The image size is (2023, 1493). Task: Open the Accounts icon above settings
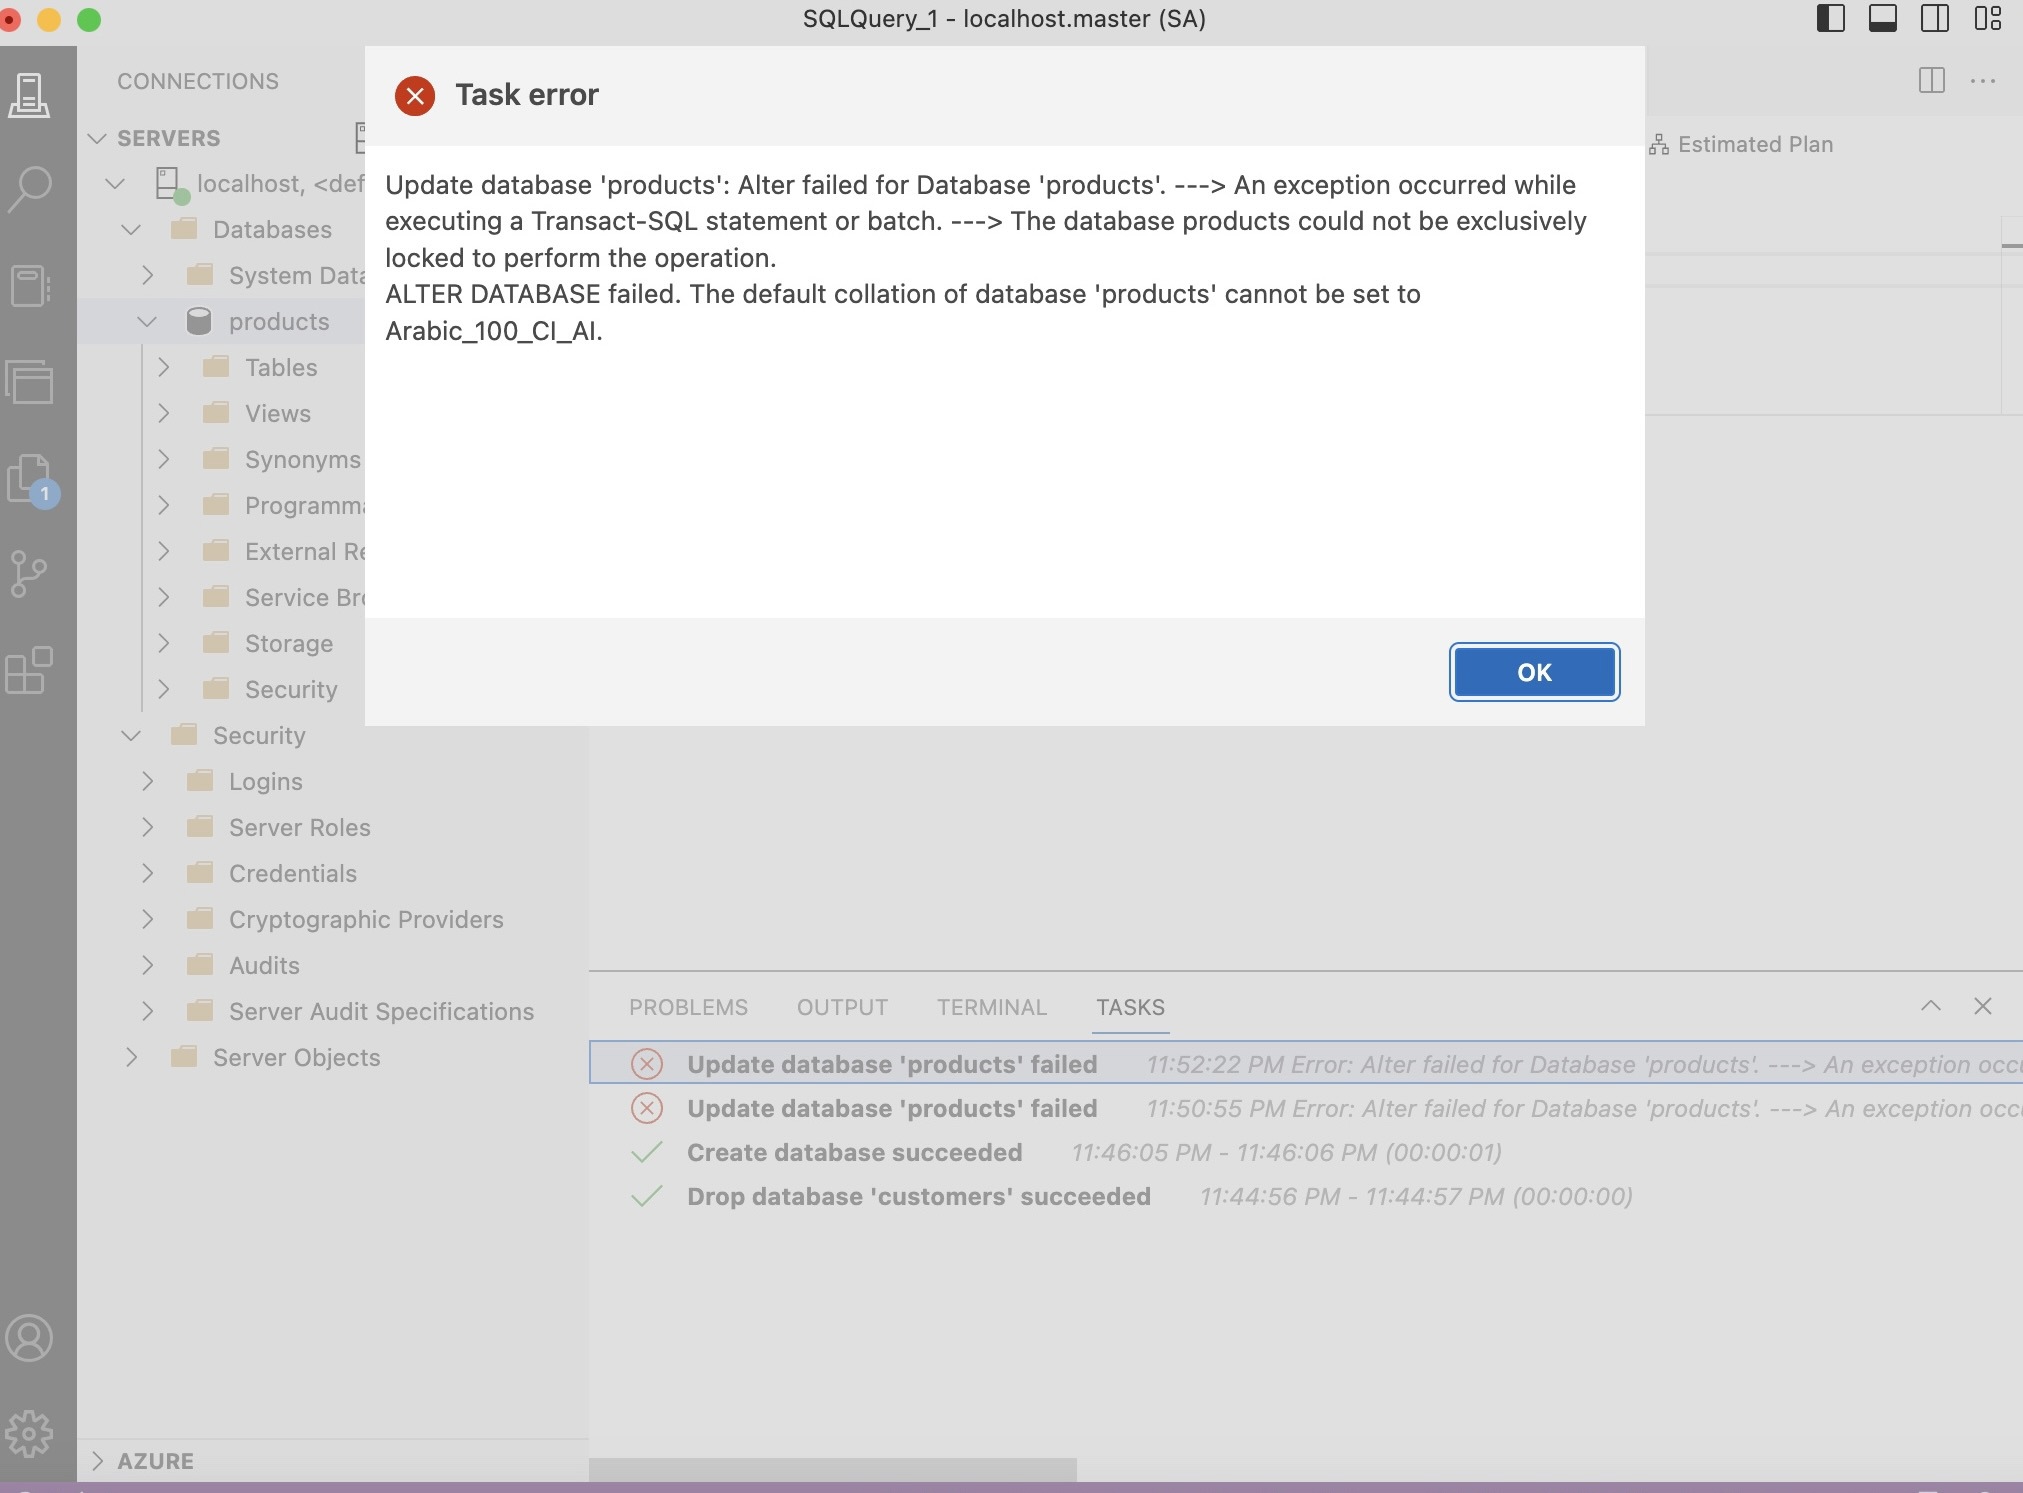[30, 1338]
